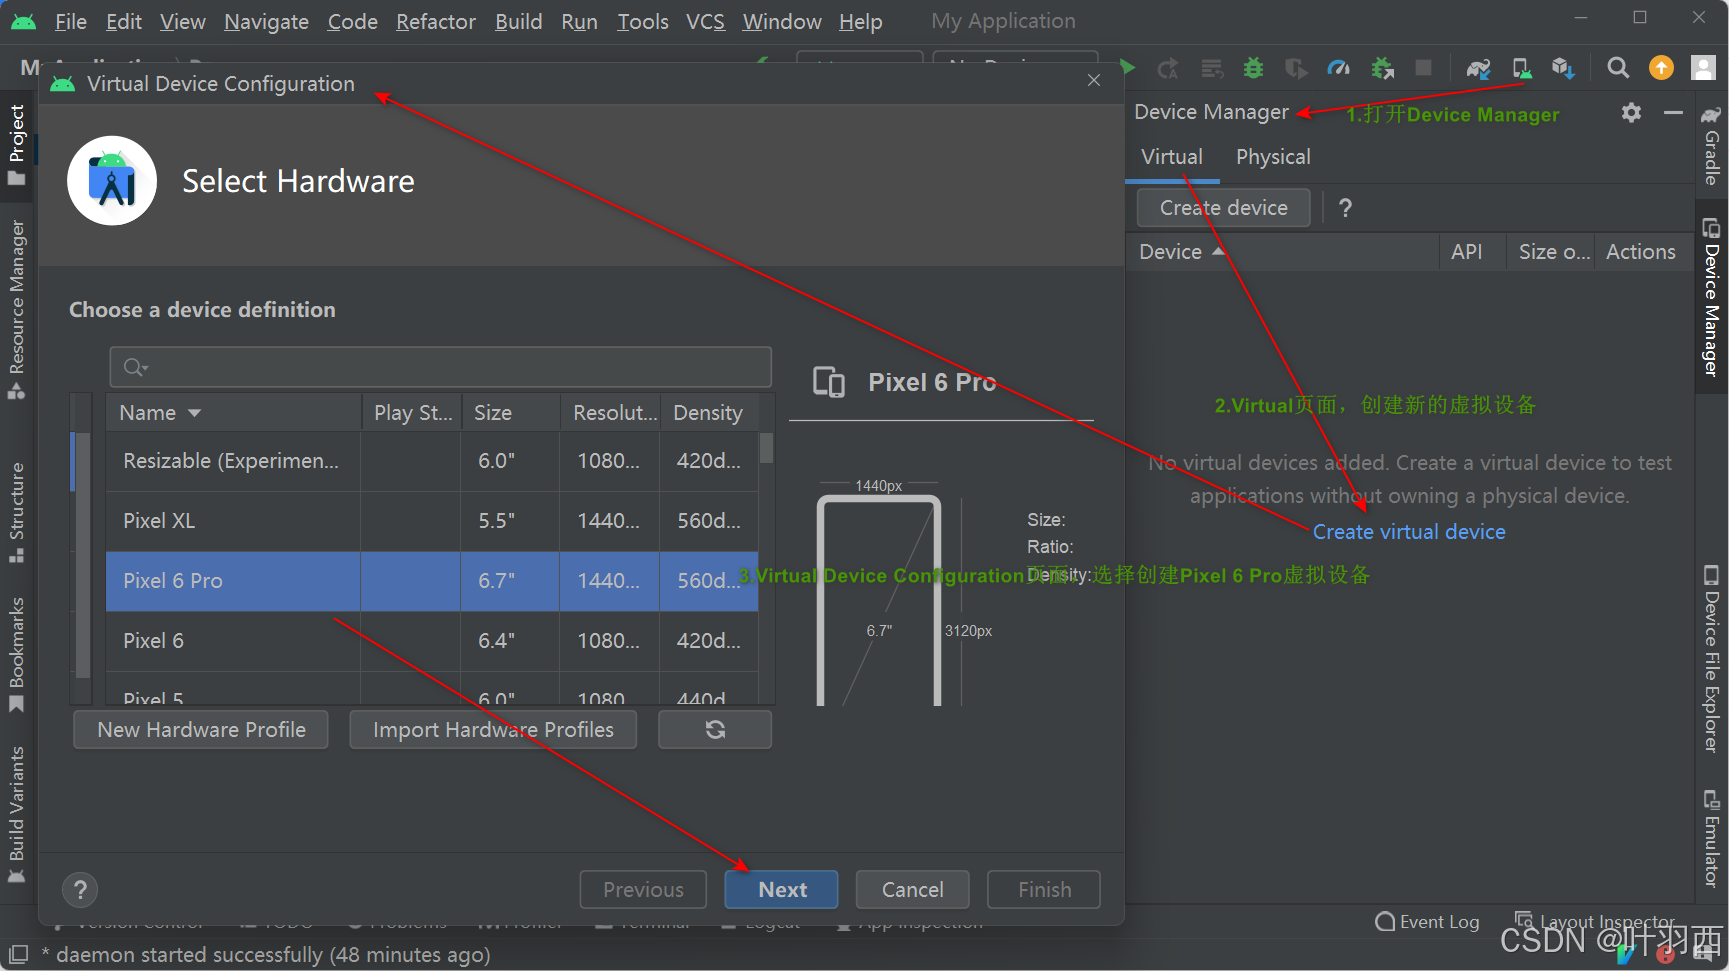This screenshot has height=971, width=1729.
Task: Toggle the tool windows icon in status bar
Action: (18, 955)
